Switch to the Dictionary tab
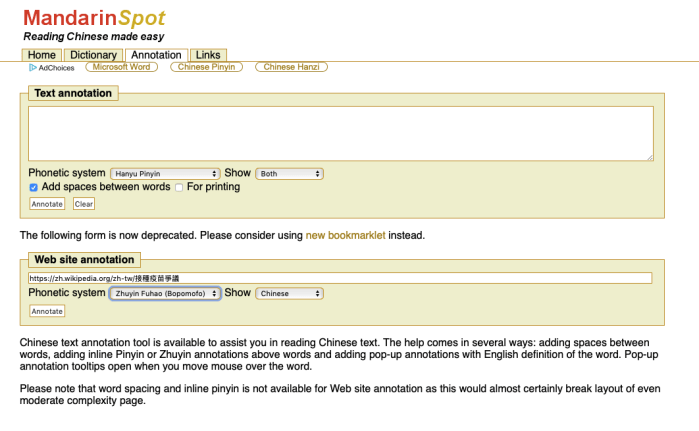The width and height of the screenshot is (699, 431). (x=94, y=55)
